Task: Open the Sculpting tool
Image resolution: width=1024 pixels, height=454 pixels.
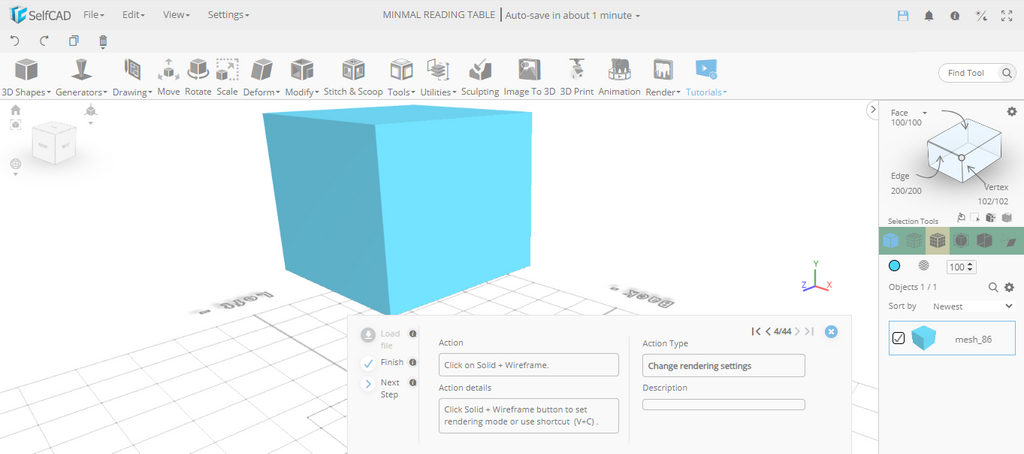Action: point(480,77)
